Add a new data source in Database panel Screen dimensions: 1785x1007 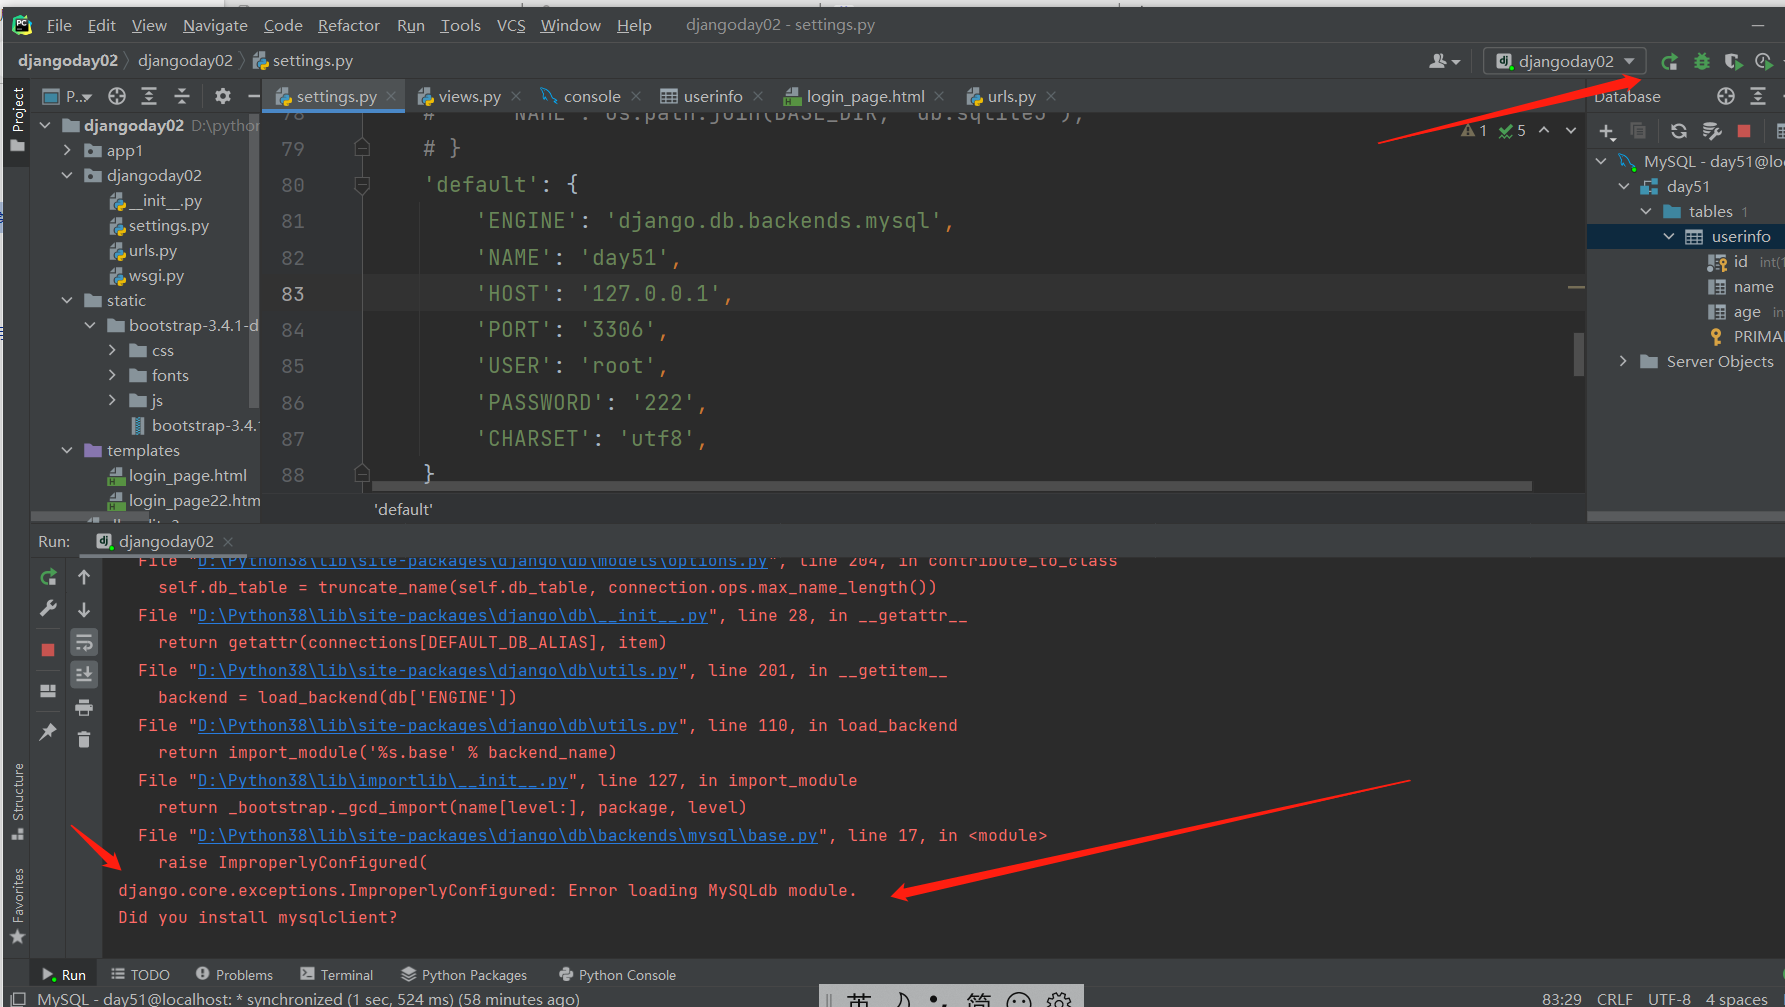tap(1607, 131)
